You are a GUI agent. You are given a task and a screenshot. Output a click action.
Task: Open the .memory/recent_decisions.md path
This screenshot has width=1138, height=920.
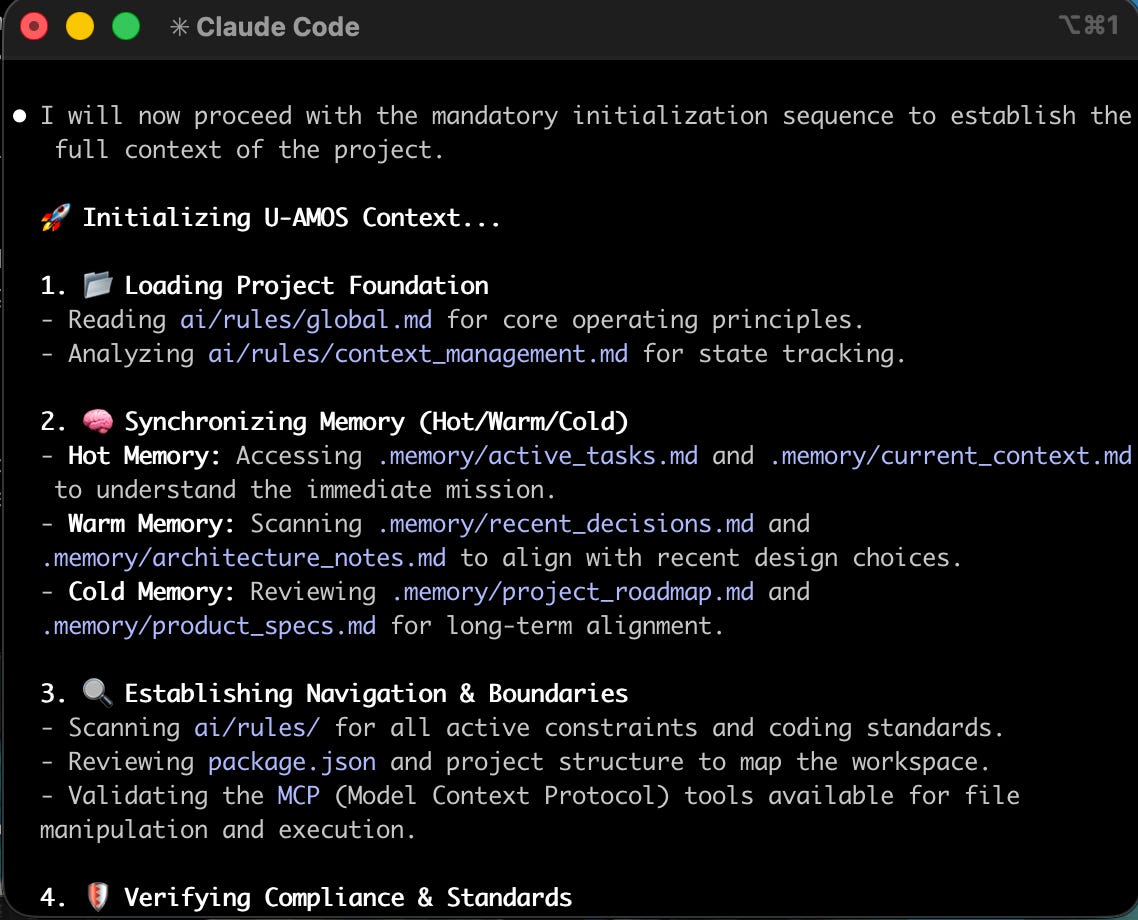(565, 523)
